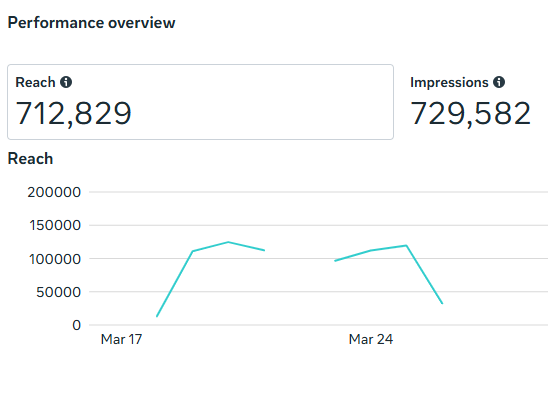Click the 150000 y-axis label
Viewport: 548px width, 407px height.
click(55, 225)
